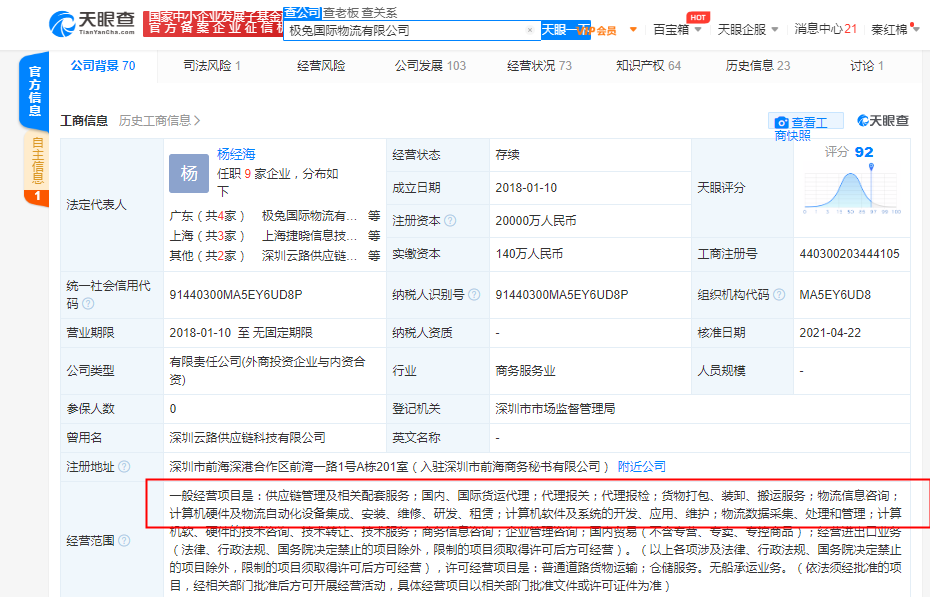Image resolution: width=930 pixels, height=597 pixels.
Task: Show help icon beside 经营范围
Action: coord(124,540)
